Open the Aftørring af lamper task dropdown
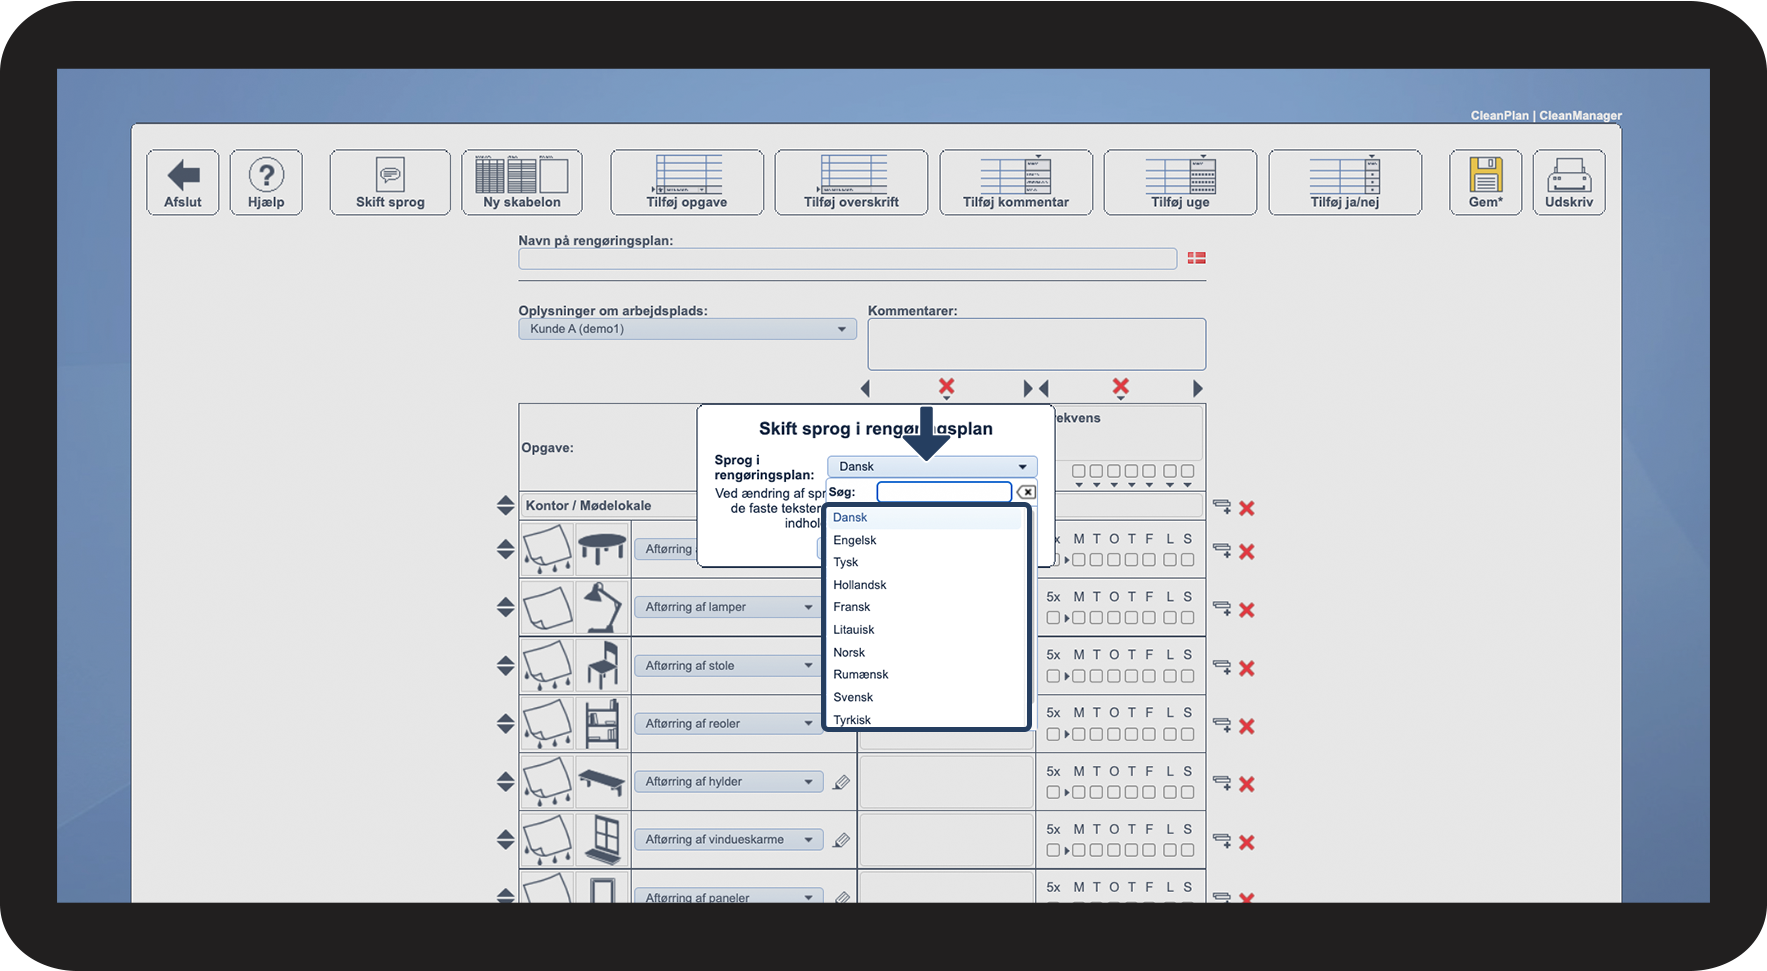The width and height of the screenshot is (1767, 971). [x=728, y=607]
